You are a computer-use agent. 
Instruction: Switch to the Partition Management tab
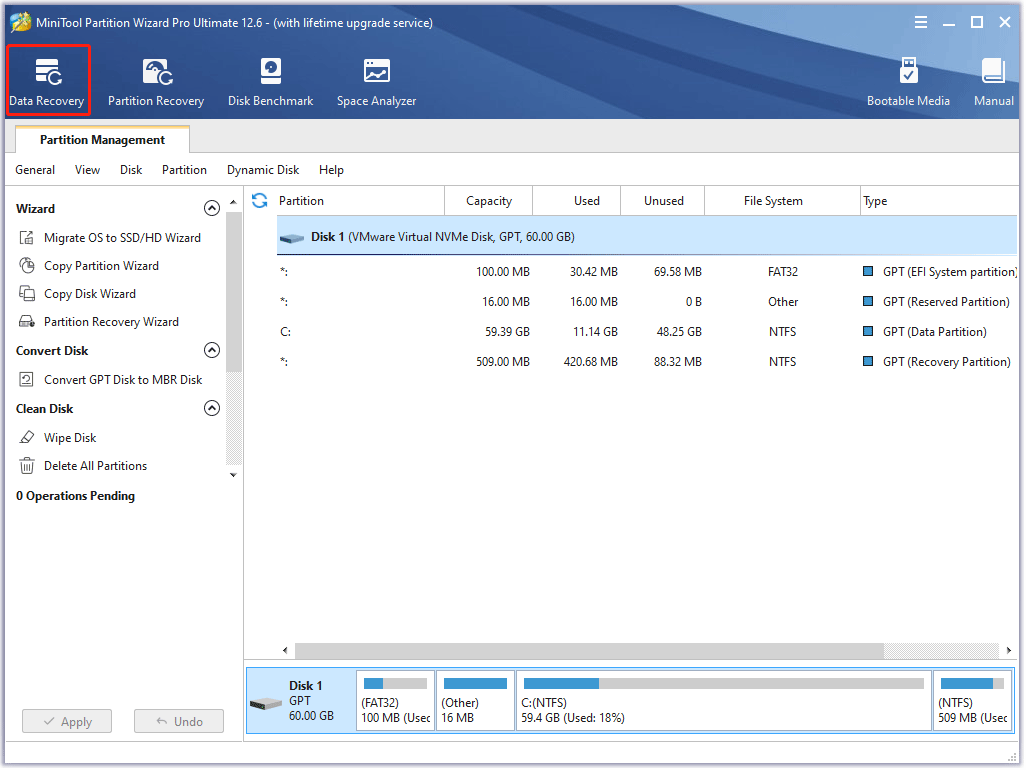point(101,139)
